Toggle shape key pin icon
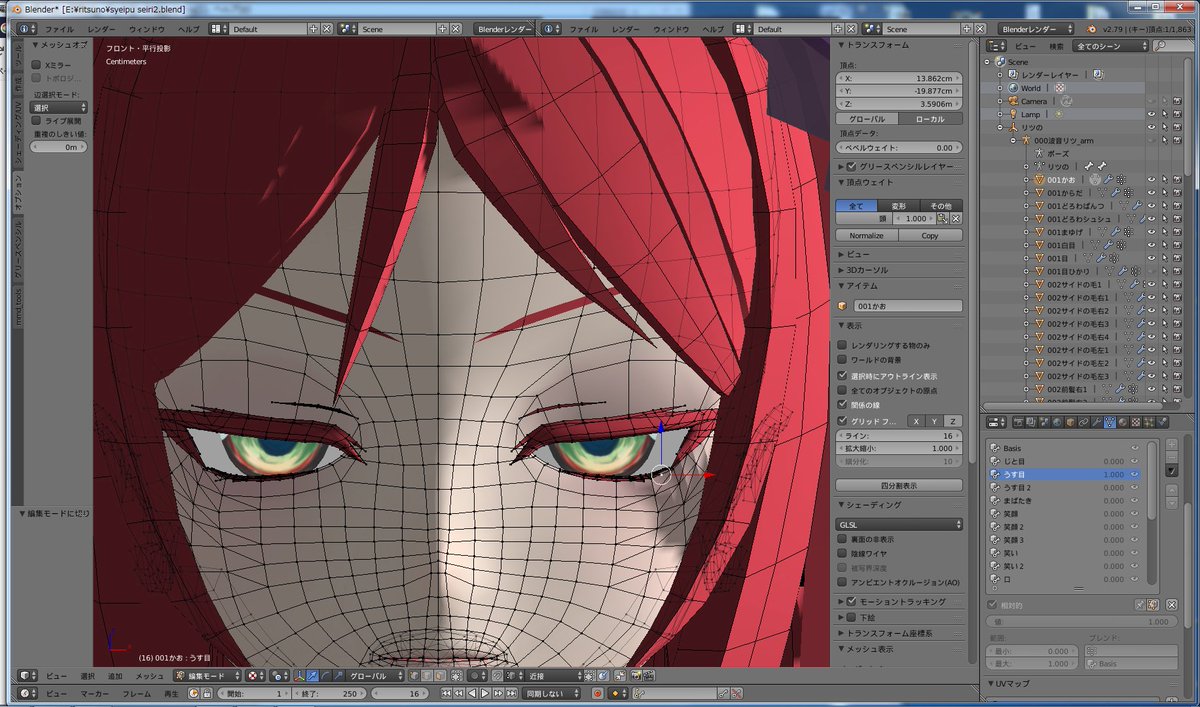Image resolution: width=1200 pixels, height=707 pixels. (x=1140, y=605)
